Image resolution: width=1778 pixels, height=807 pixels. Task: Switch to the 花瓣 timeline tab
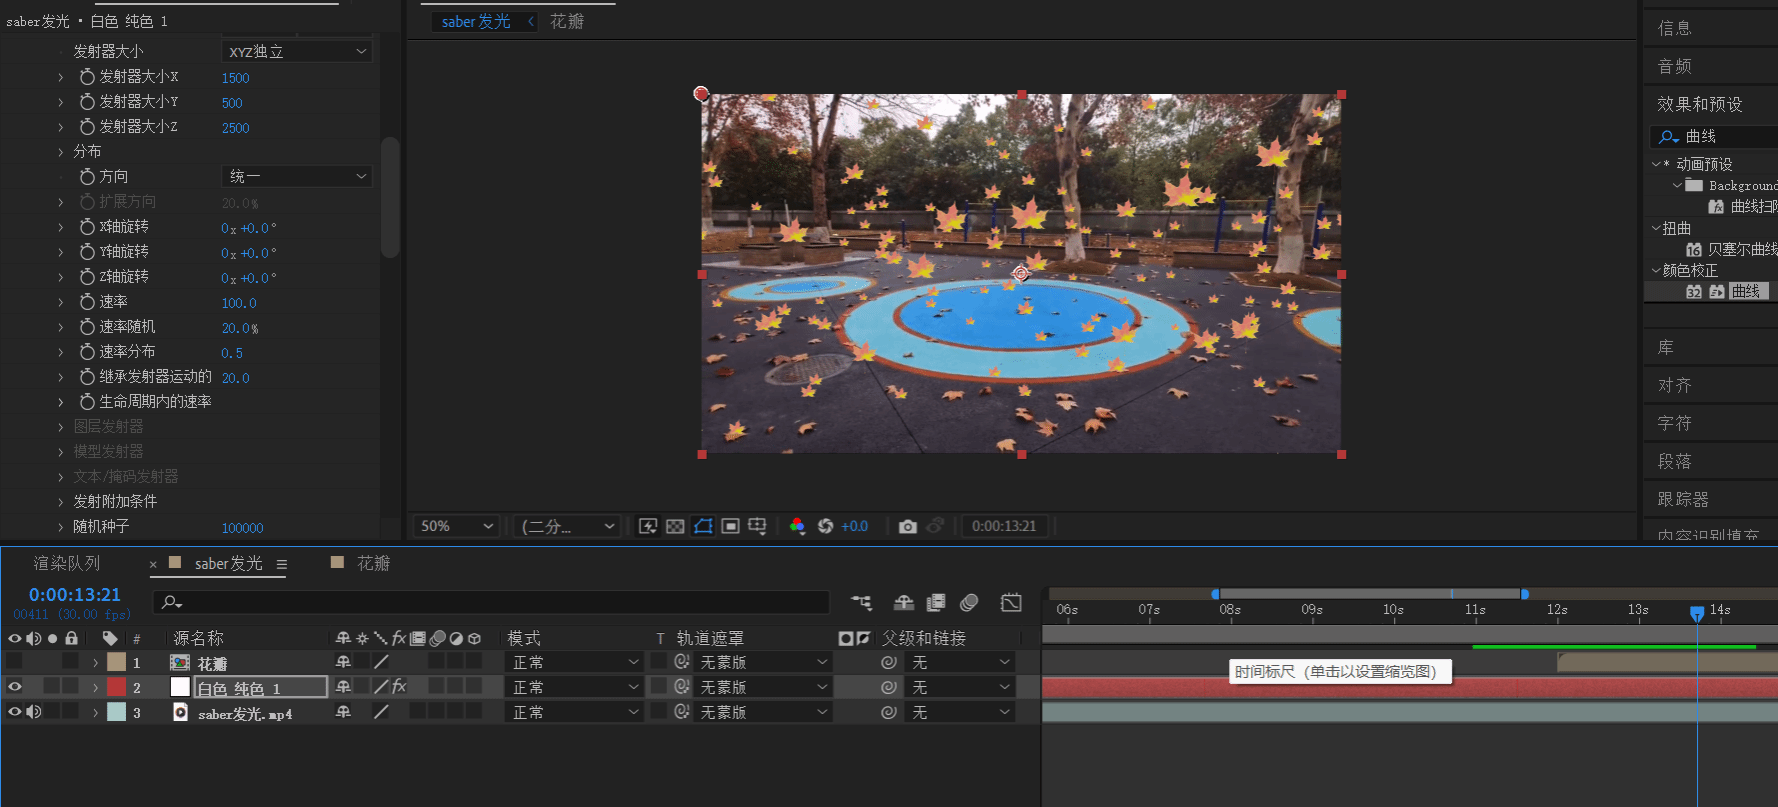pos(372,564)
